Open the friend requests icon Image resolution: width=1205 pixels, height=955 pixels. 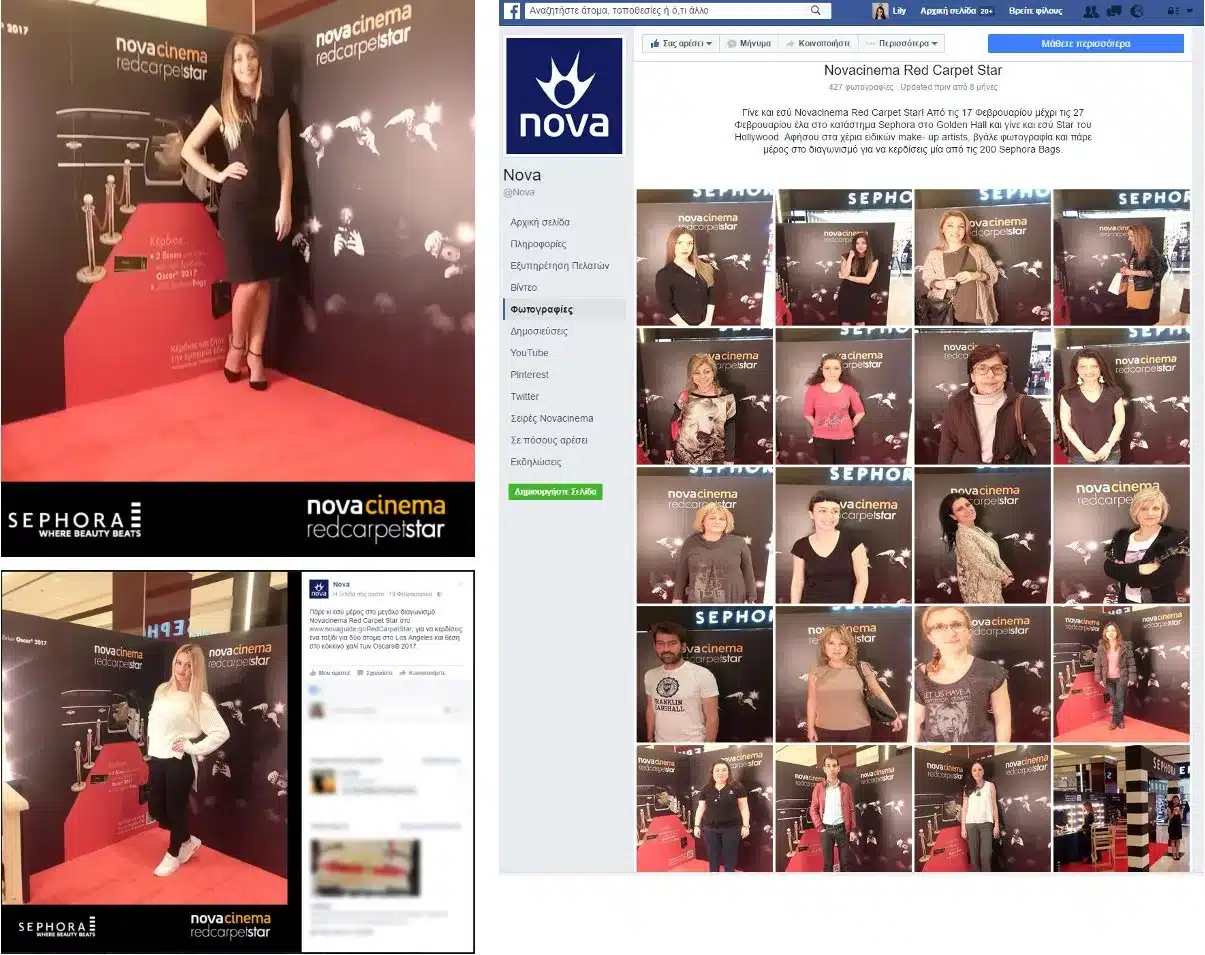click(1090, 11)
